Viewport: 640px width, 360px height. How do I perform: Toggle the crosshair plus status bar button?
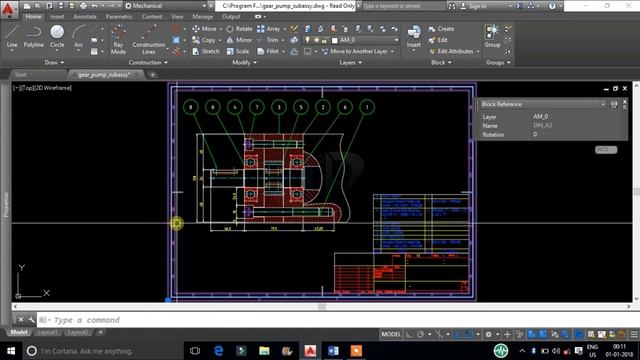pos(507,334)
